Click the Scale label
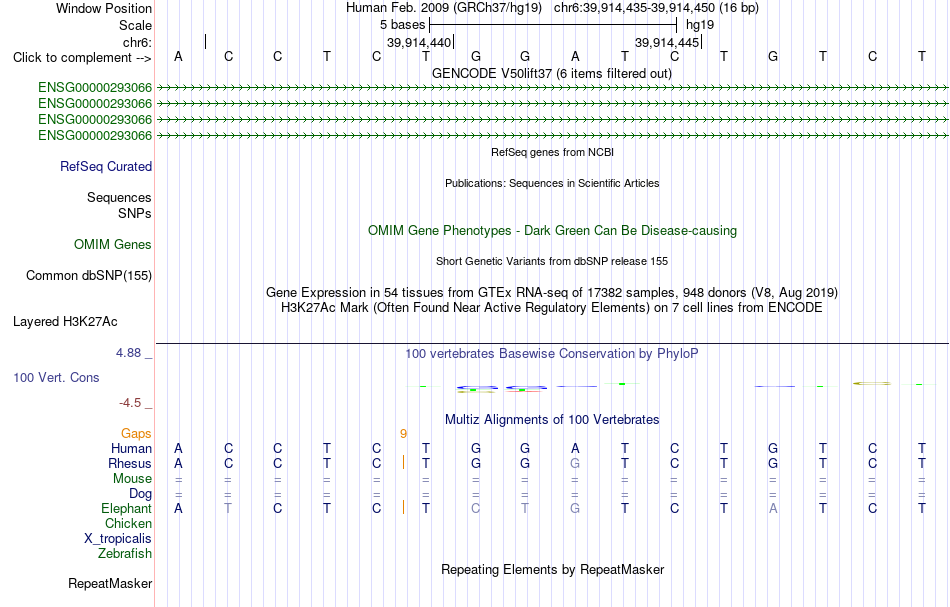 [135, 25]
